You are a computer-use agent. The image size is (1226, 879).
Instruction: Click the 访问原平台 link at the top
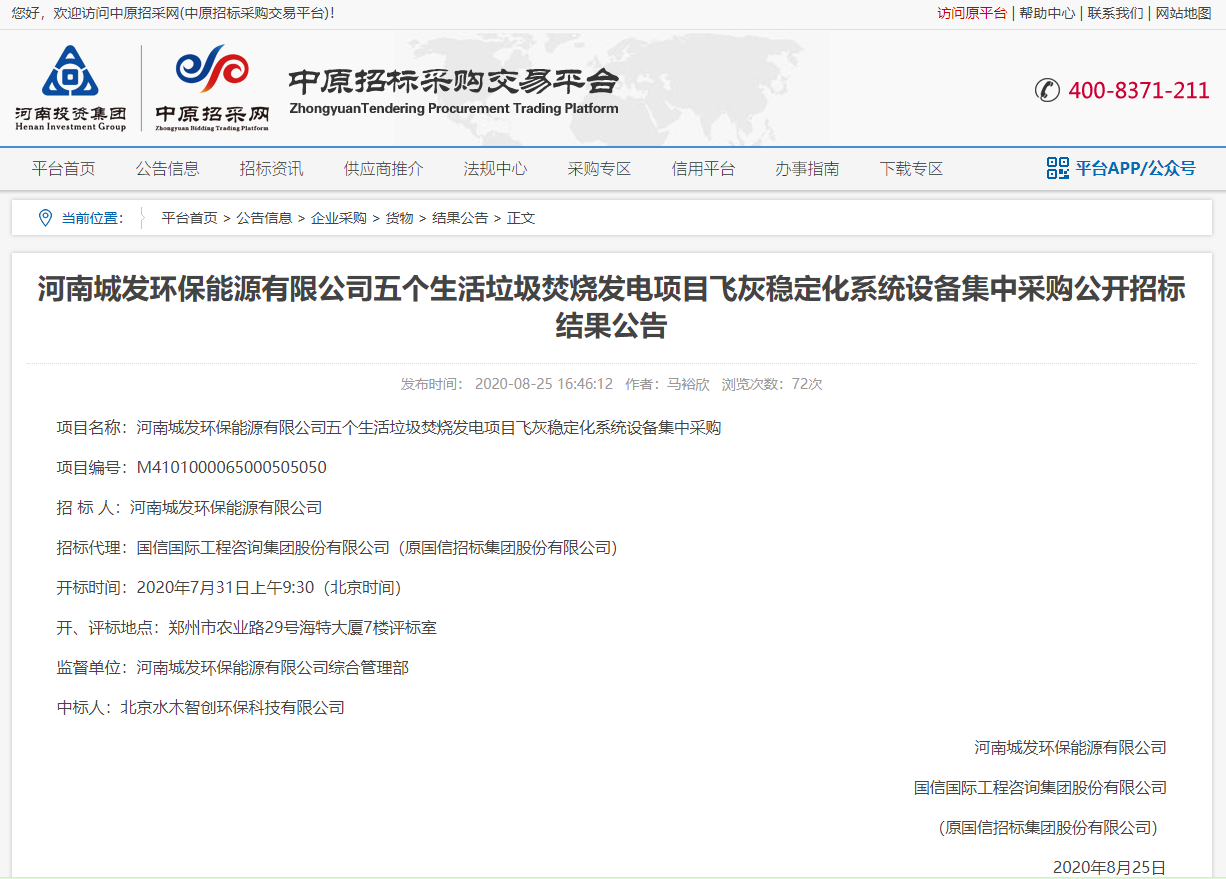(x=972, y=13)
